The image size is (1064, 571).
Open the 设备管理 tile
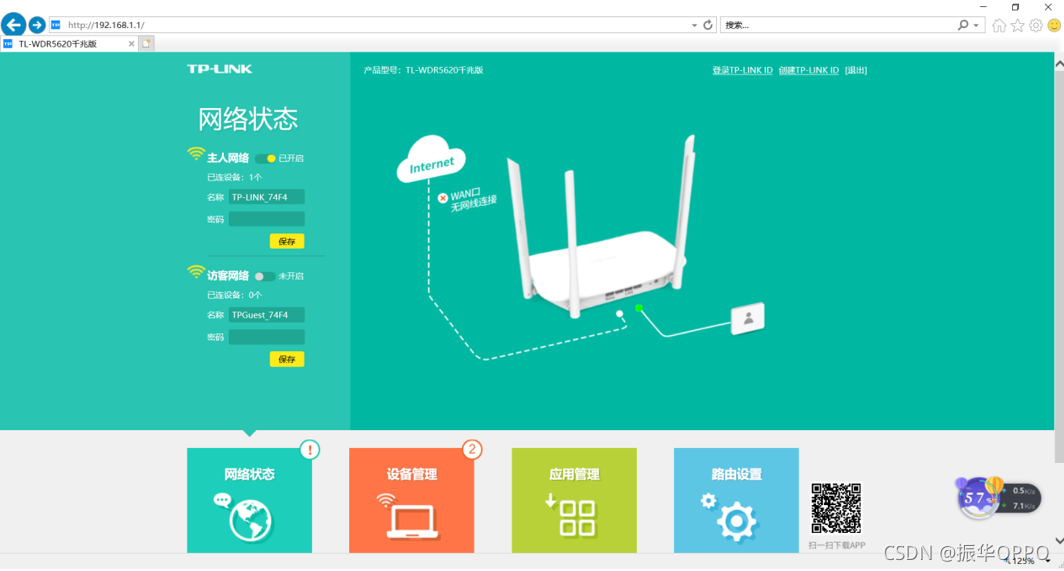coord(411,500)
